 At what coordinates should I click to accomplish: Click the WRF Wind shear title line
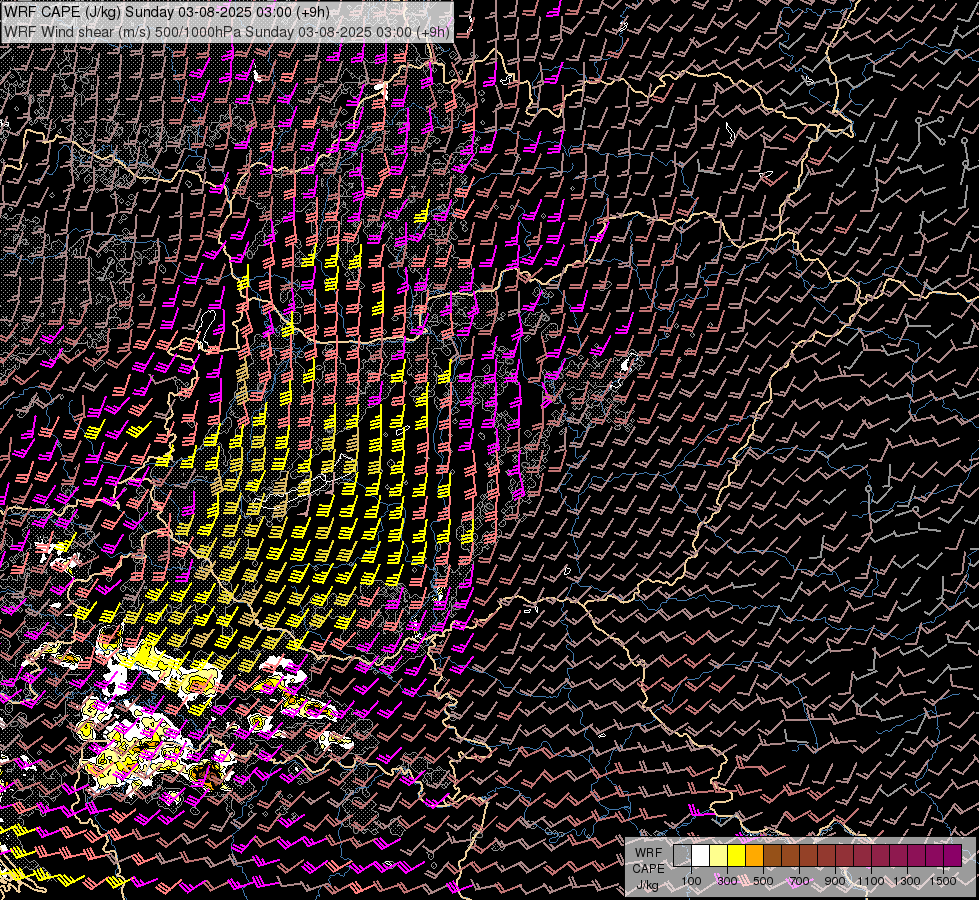(227, 32)
